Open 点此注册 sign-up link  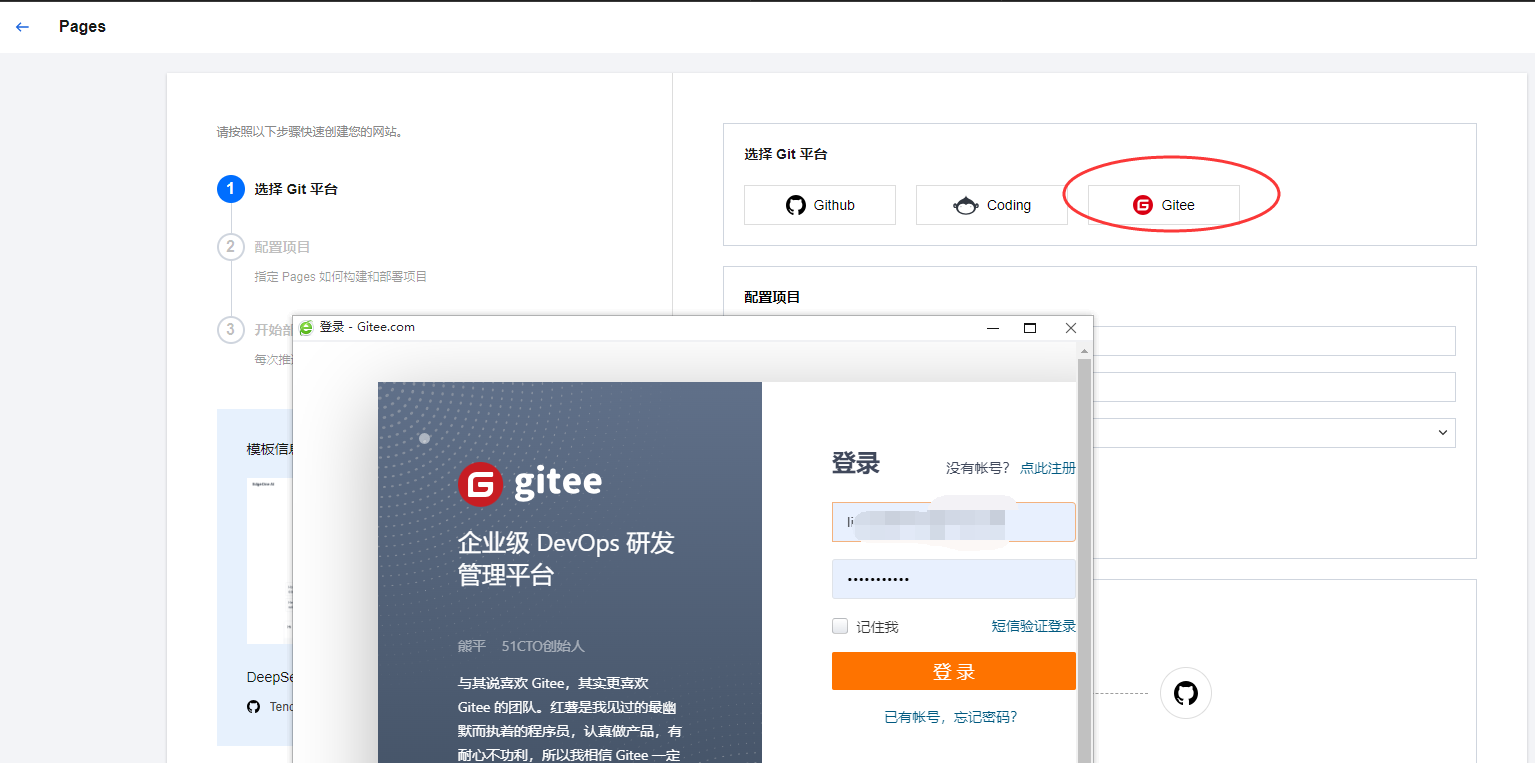(1048, 468)
